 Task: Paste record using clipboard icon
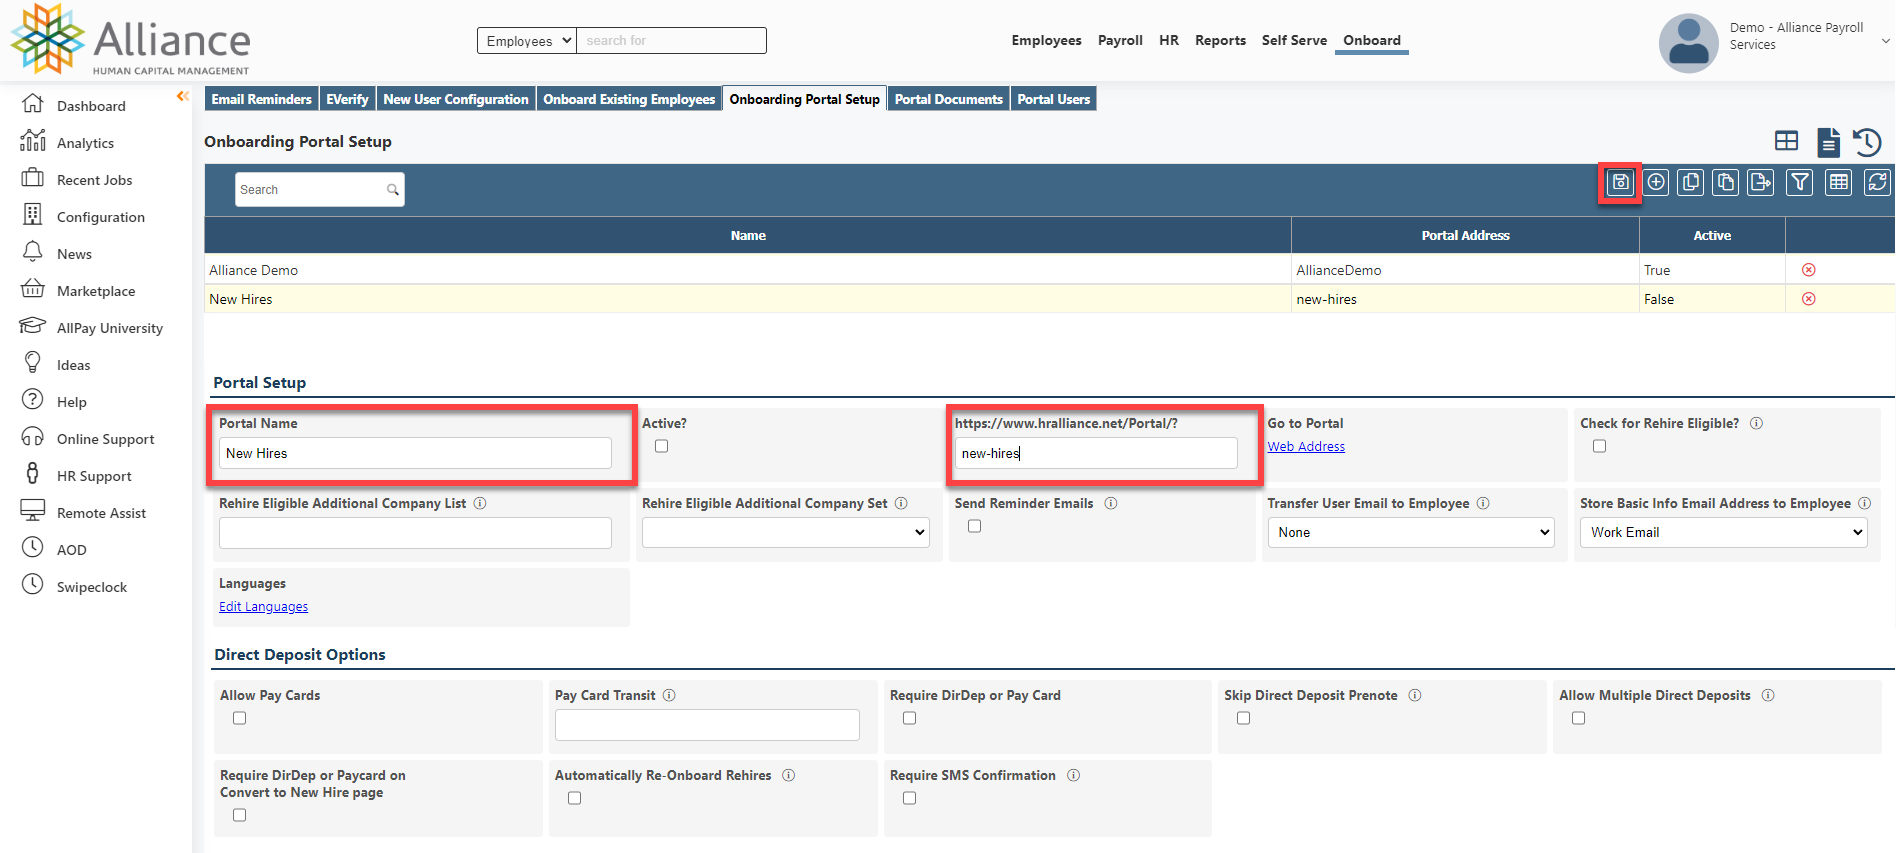[x=1725, y=182]
